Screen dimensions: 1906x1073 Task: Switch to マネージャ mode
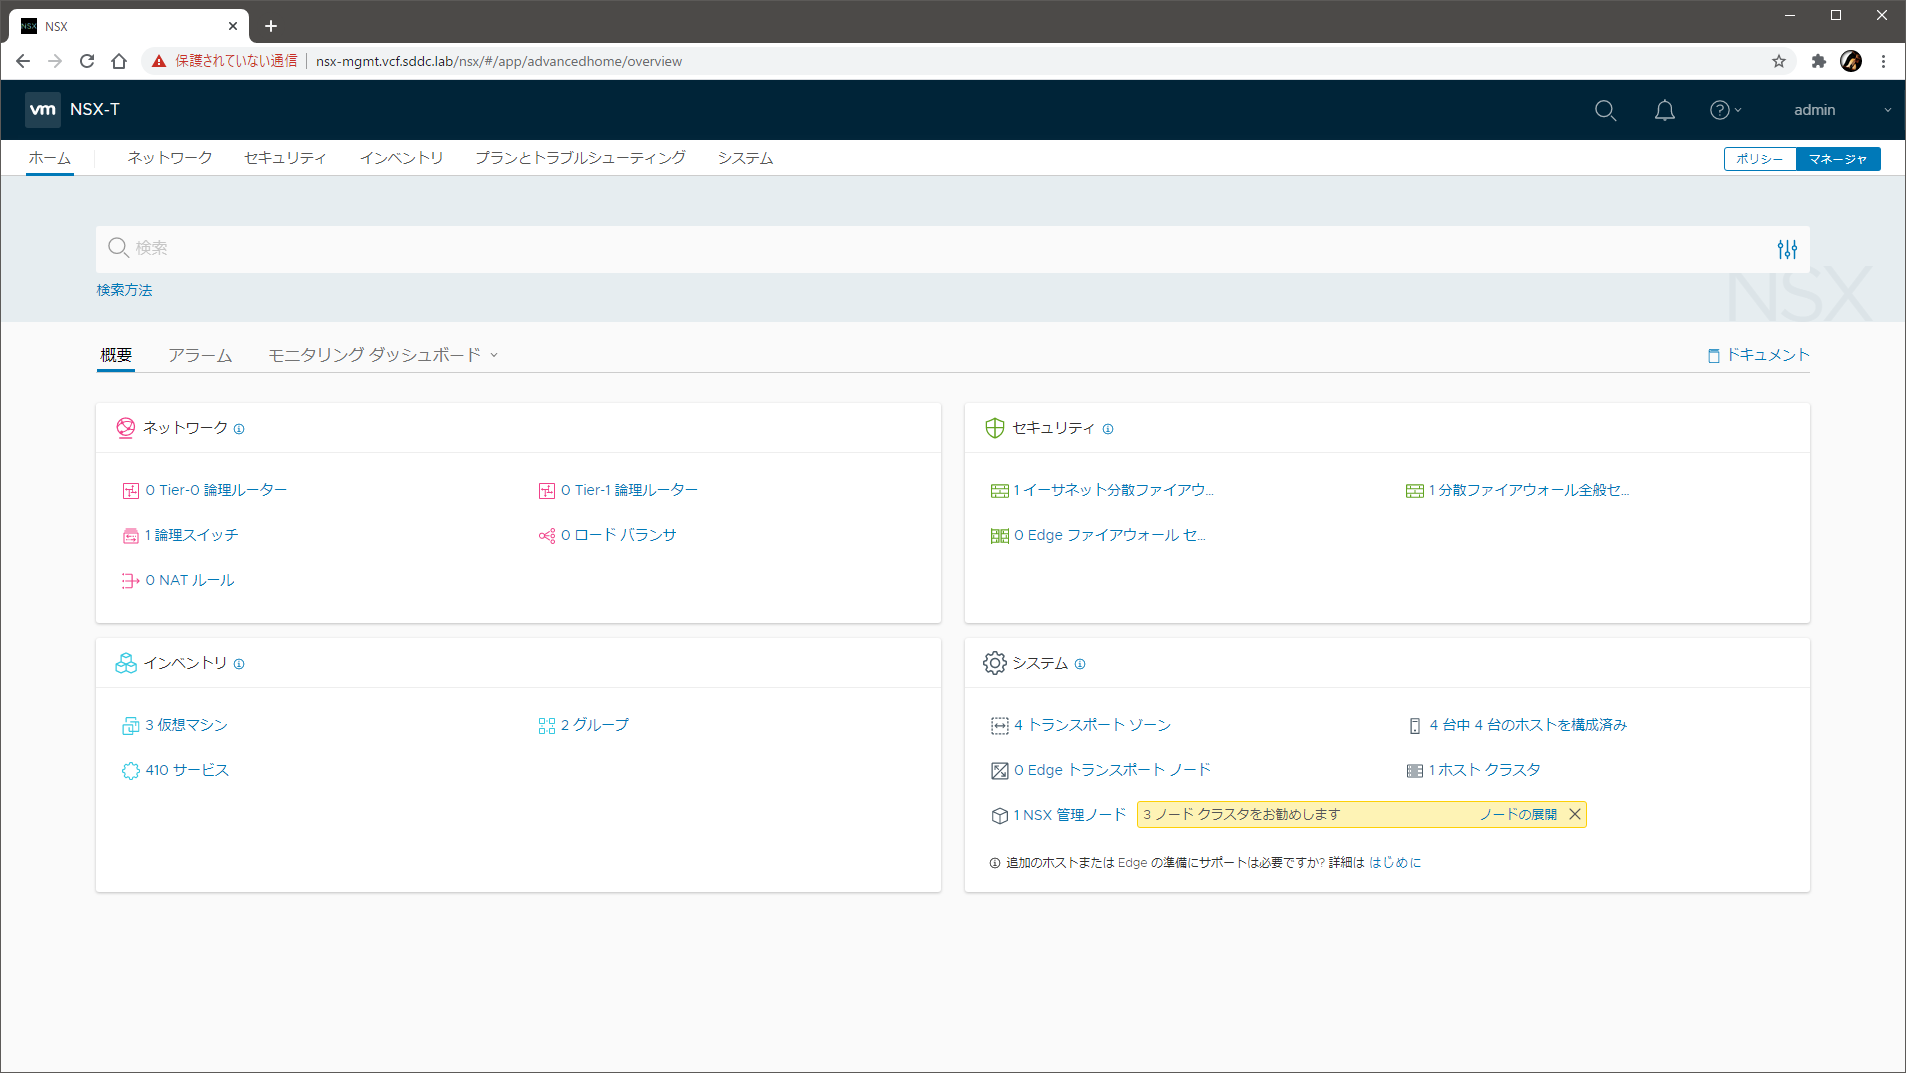[x=1837, y=159]
